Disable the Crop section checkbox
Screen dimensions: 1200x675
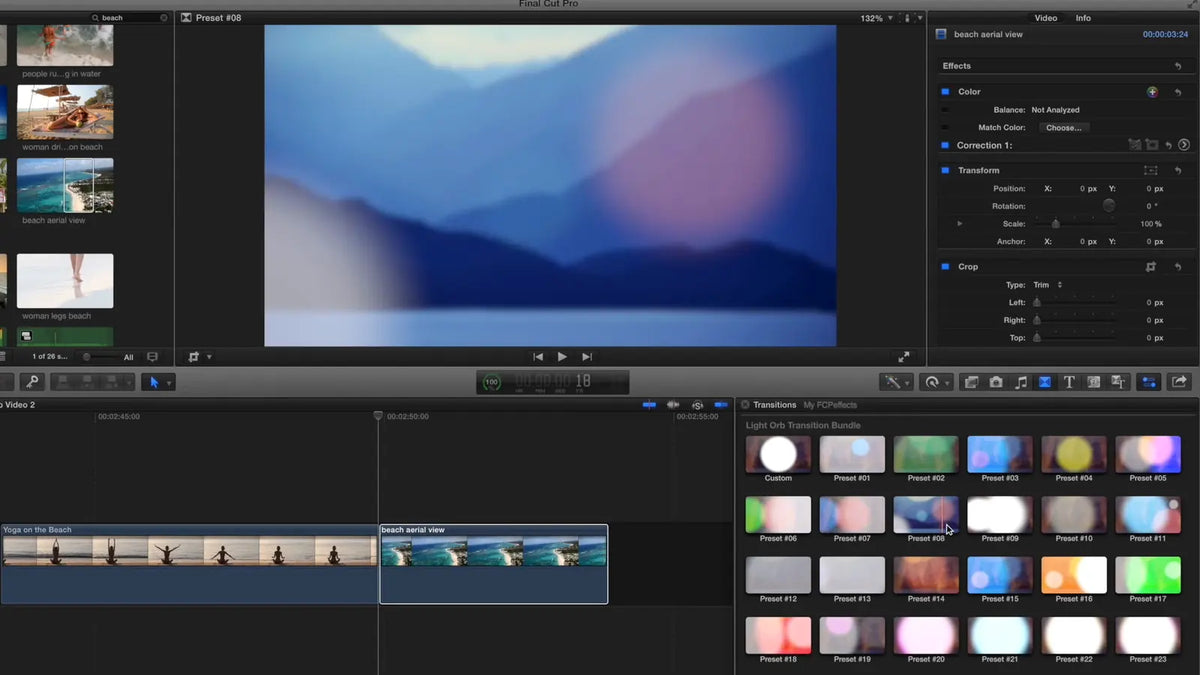point(945,267)
